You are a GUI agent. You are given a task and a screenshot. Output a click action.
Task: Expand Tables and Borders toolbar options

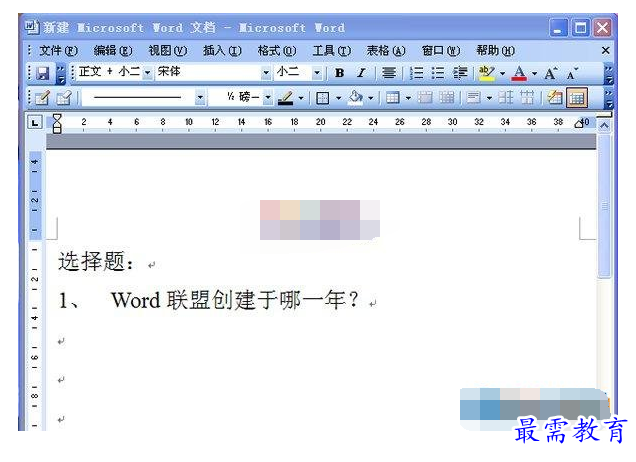coord(609,99)
